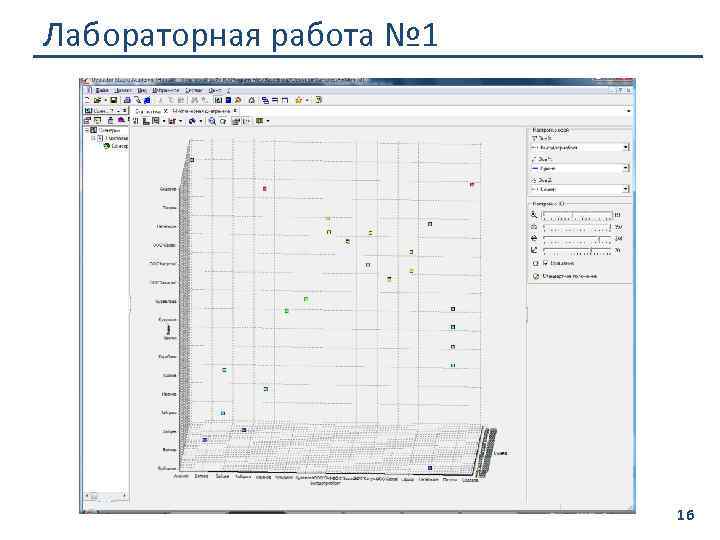Open the dropdown arrow beside the star icon

tap(307, 100)
